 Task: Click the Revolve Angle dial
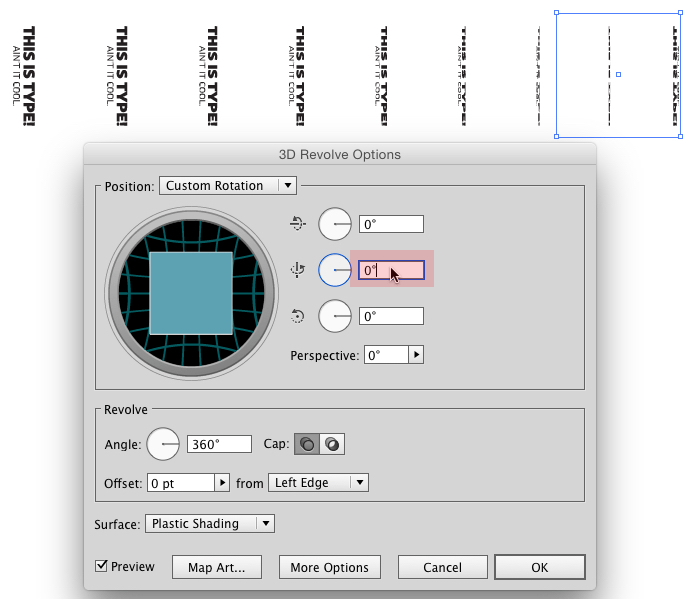click(163, 444)
